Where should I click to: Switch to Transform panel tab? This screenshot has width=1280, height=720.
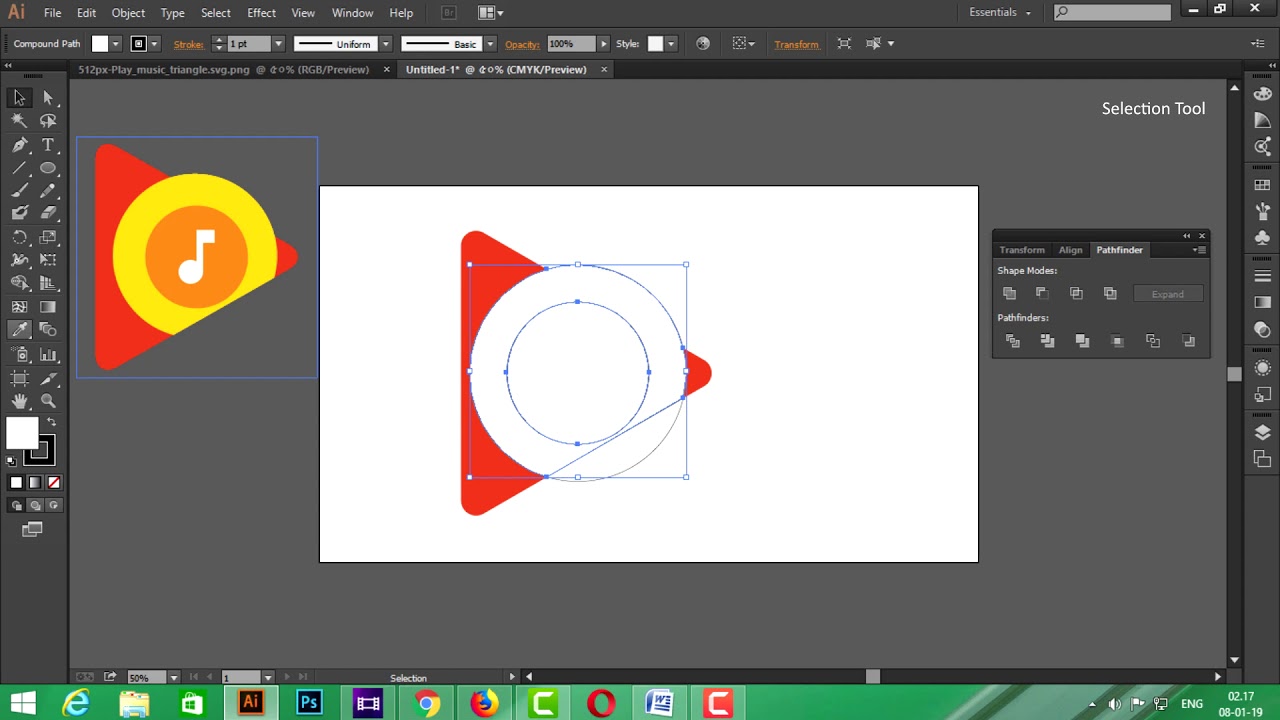(1022, 250)
